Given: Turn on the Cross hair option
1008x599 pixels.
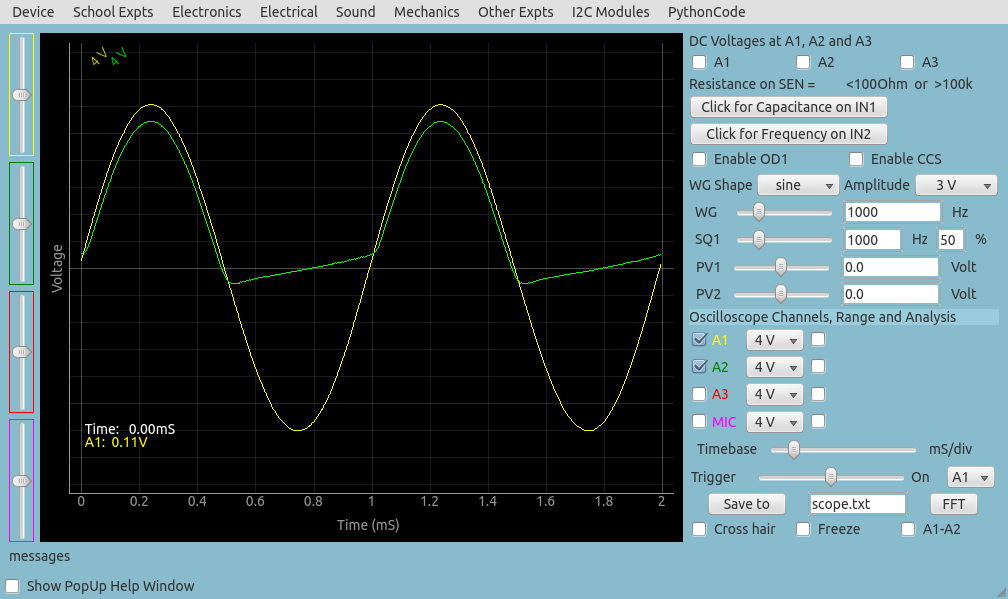Looking at the screenshot, I should point(699,529).
